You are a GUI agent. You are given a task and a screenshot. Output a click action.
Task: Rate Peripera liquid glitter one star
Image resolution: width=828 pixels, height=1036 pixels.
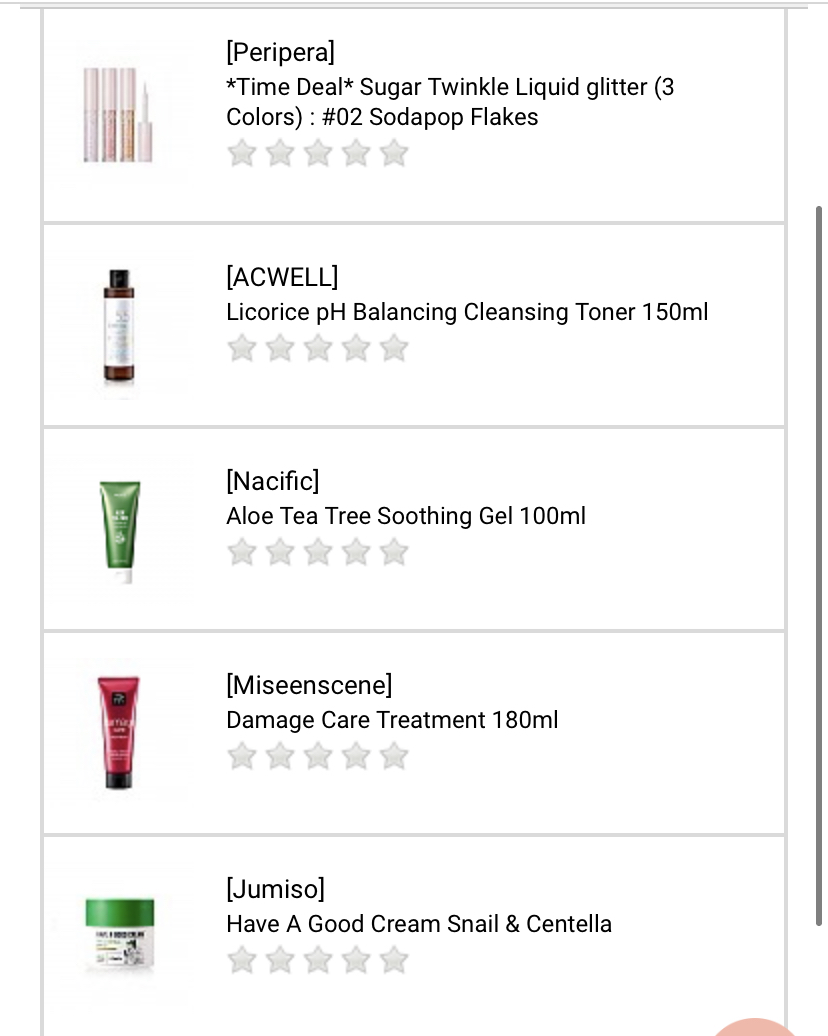(241, 153)
